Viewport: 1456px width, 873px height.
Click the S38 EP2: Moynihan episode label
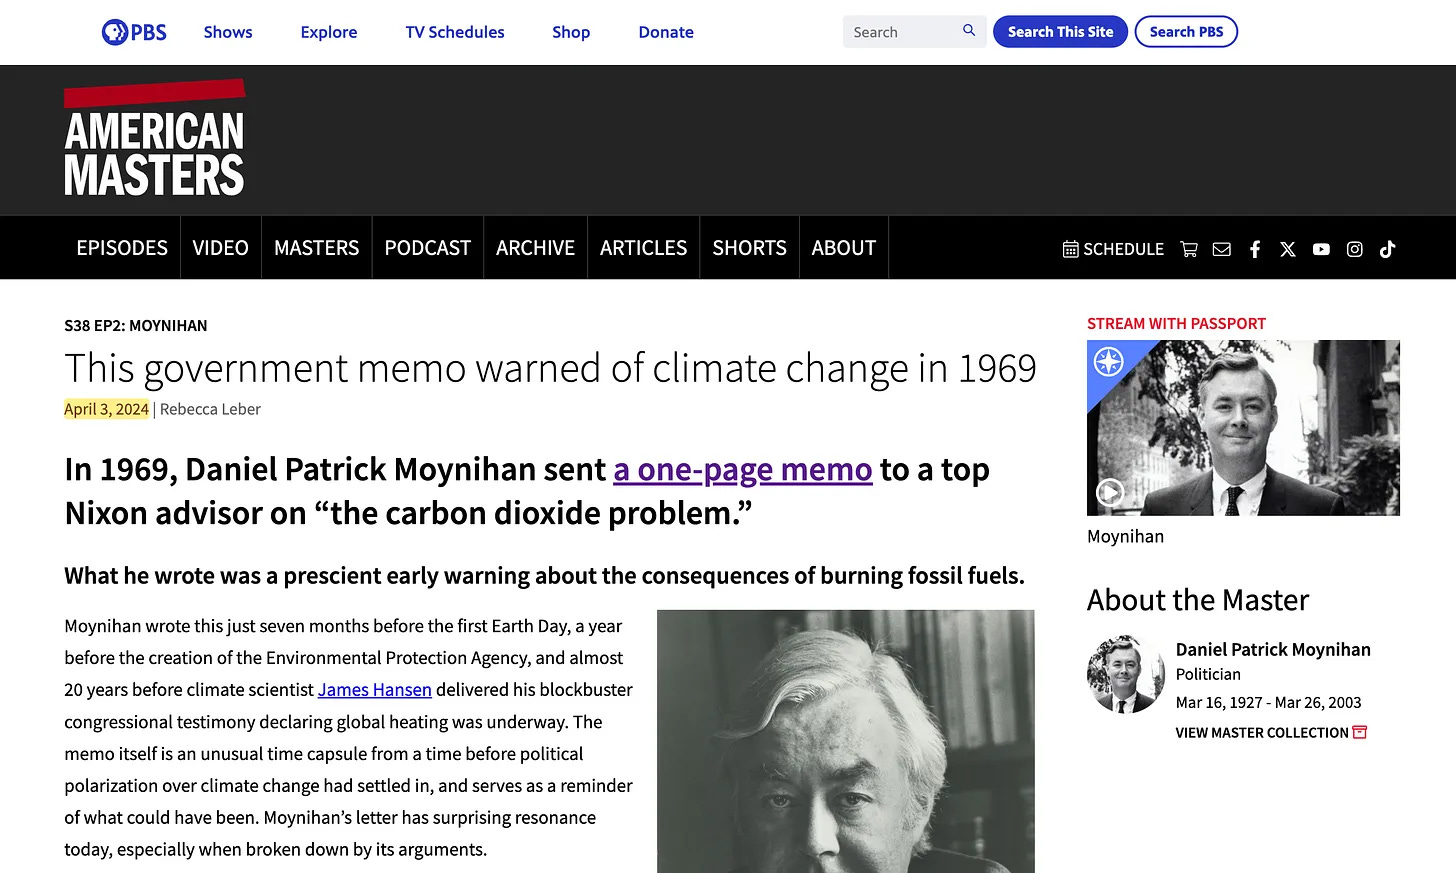coord(136,326)
